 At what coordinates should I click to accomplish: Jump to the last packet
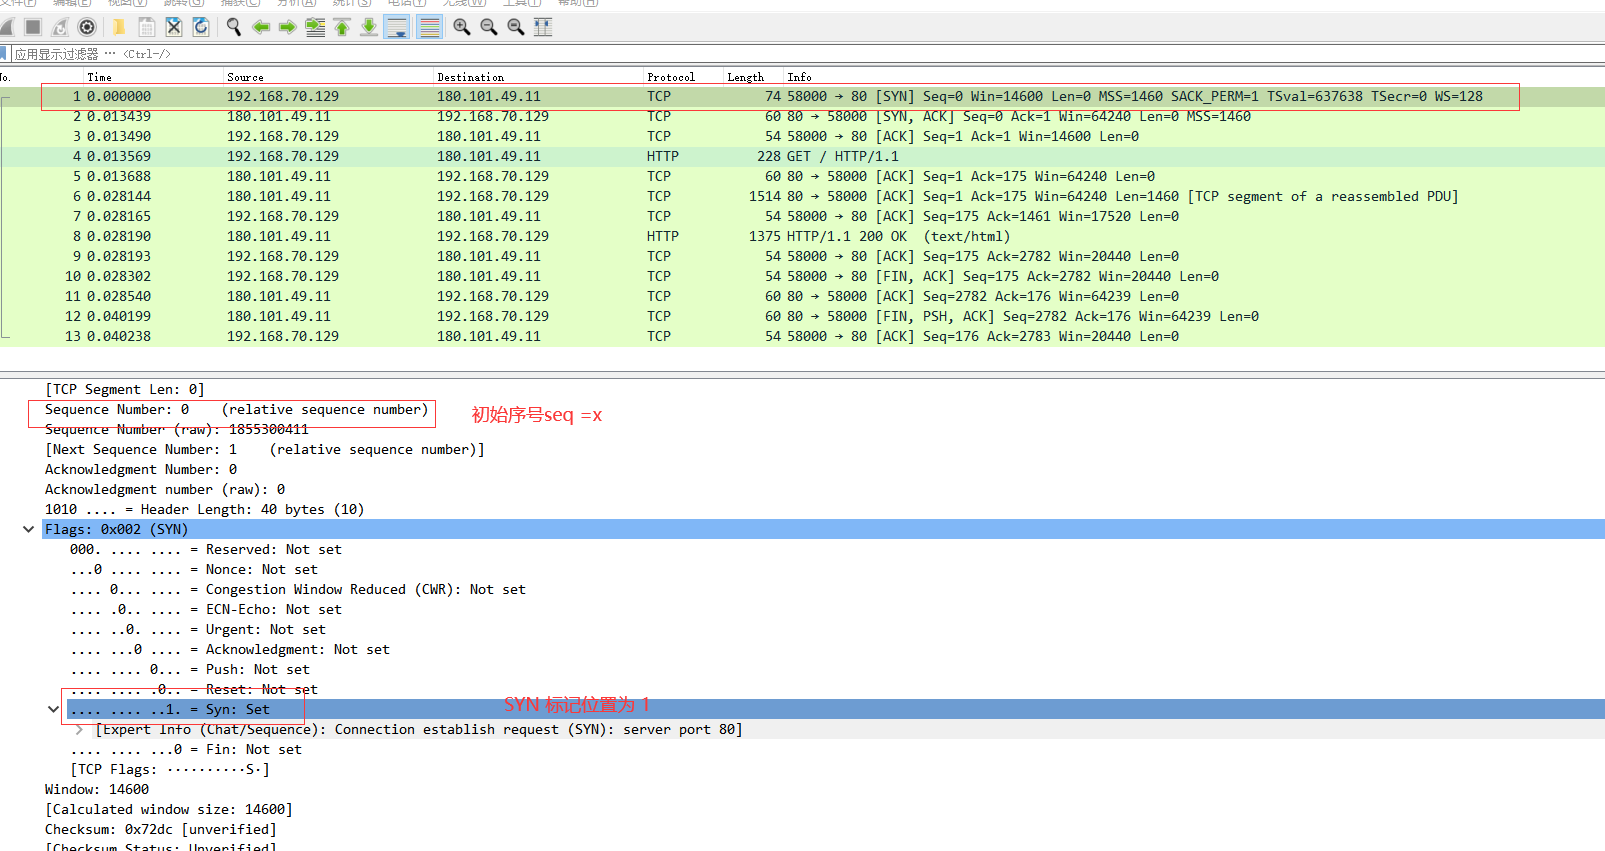(369, 27)
